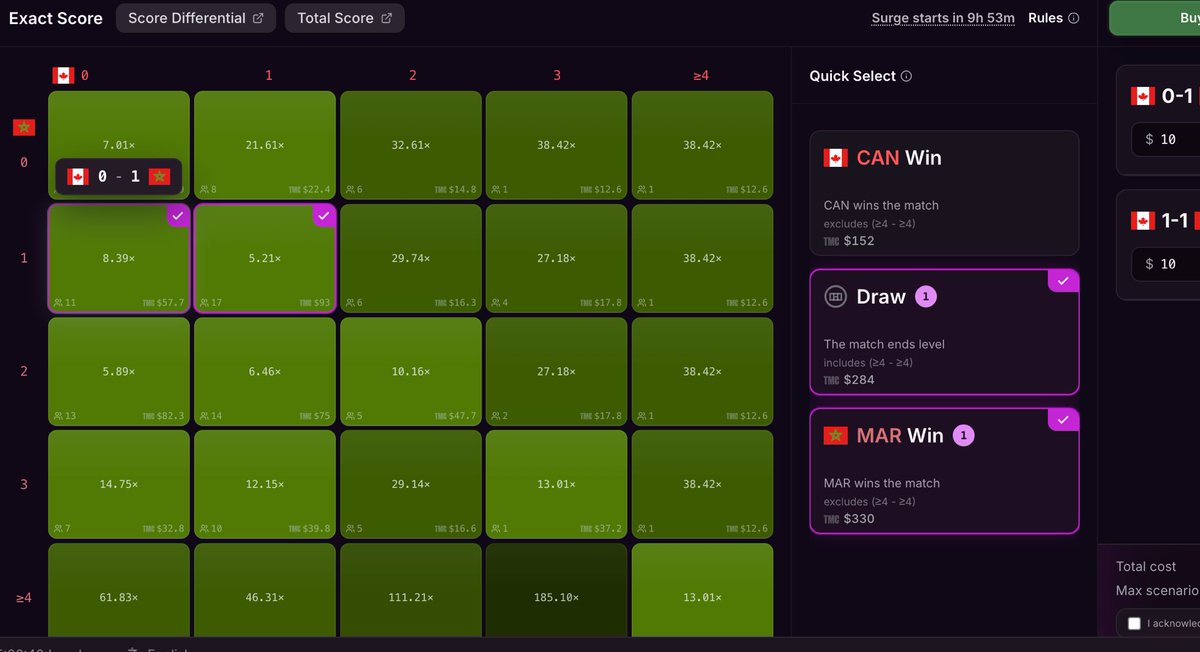
Task: Click the players icon in the 5.21× cell
Action: tap(204, 302)
